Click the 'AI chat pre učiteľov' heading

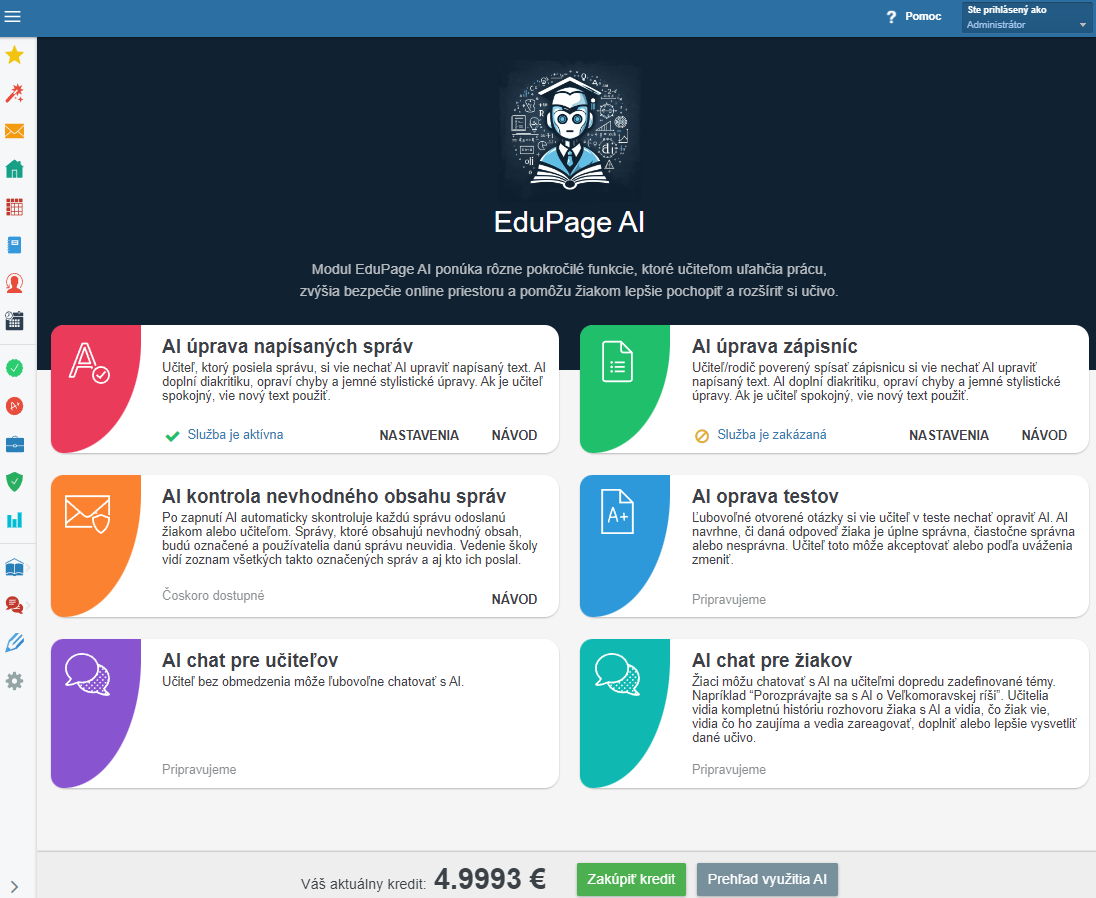tap(250, 661)
